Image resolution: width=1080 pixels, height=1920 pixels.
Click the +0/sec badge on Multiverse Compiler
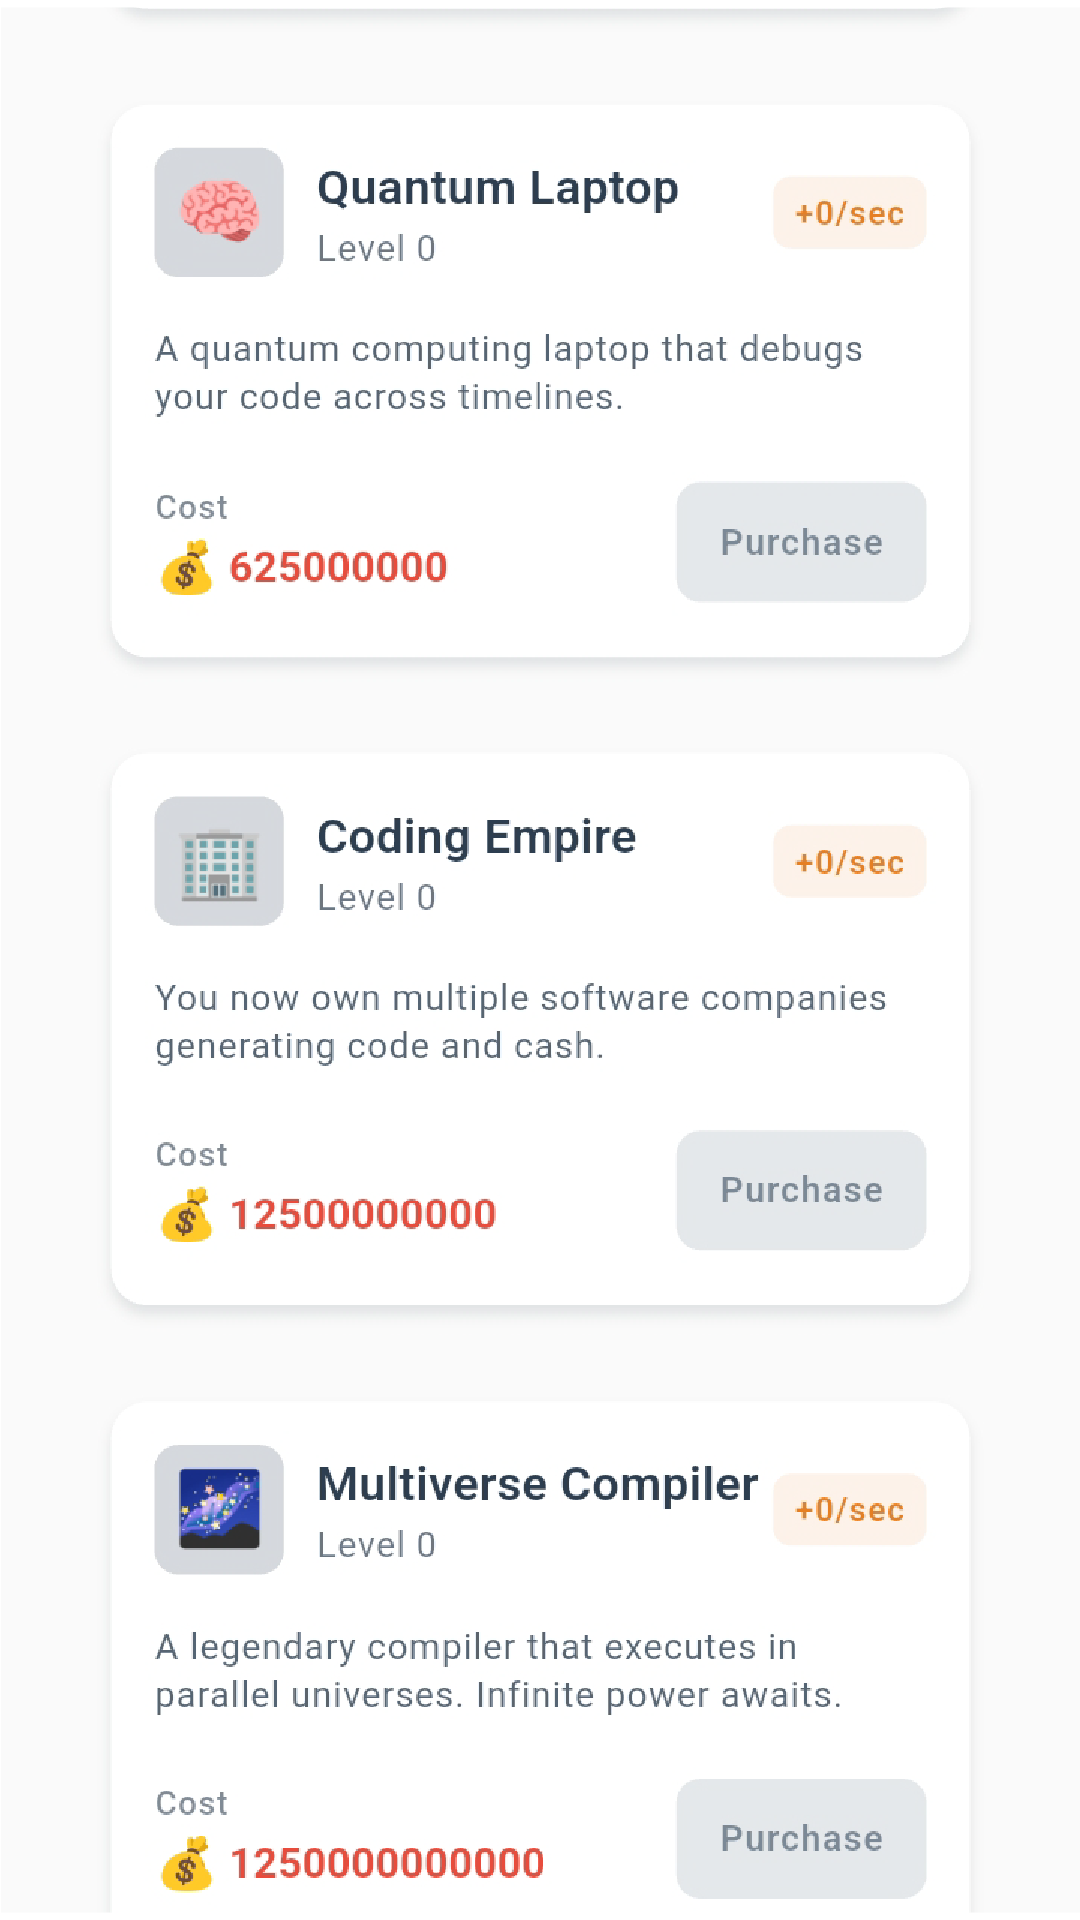pos(849,1510)
